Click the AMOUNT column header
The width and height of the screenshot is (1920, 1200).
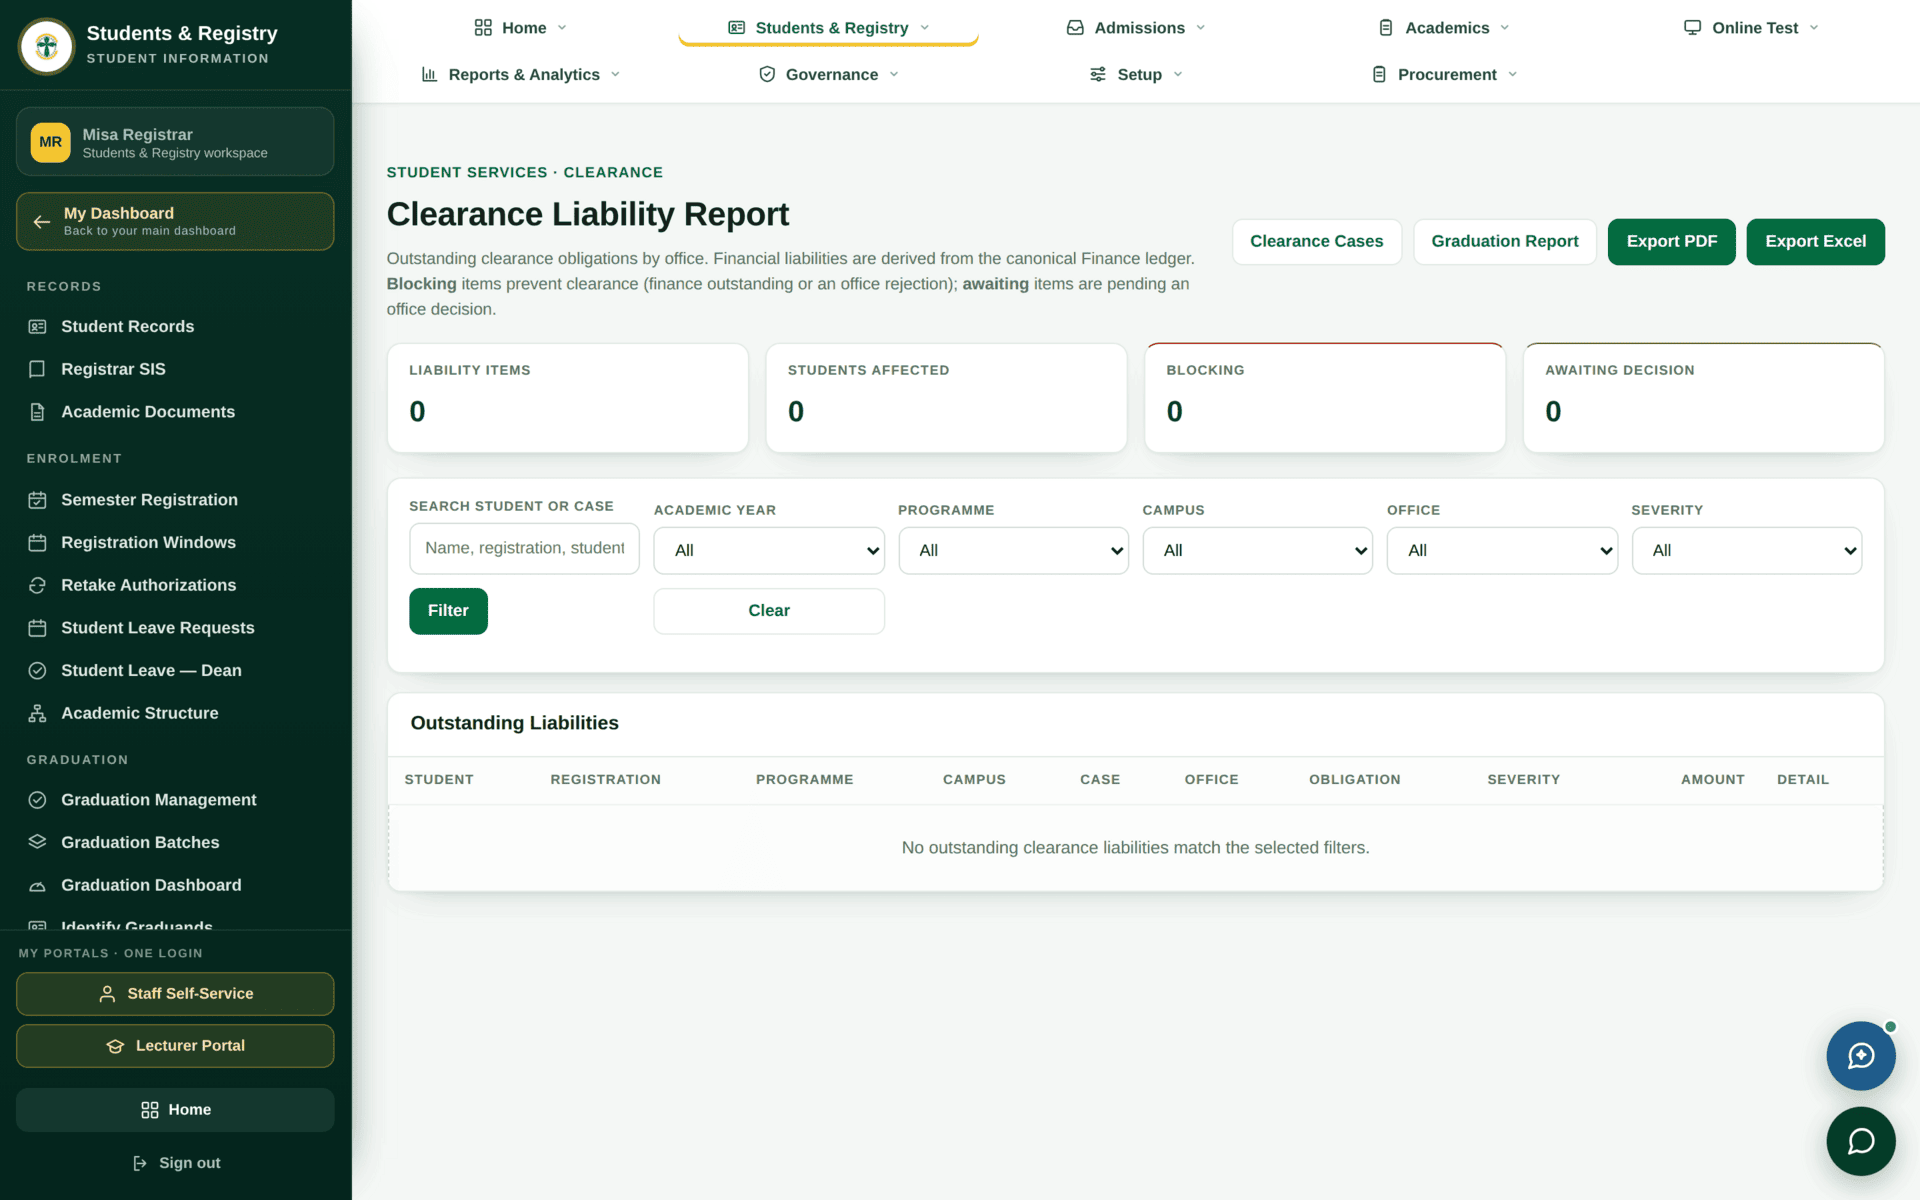point(1712,780)
